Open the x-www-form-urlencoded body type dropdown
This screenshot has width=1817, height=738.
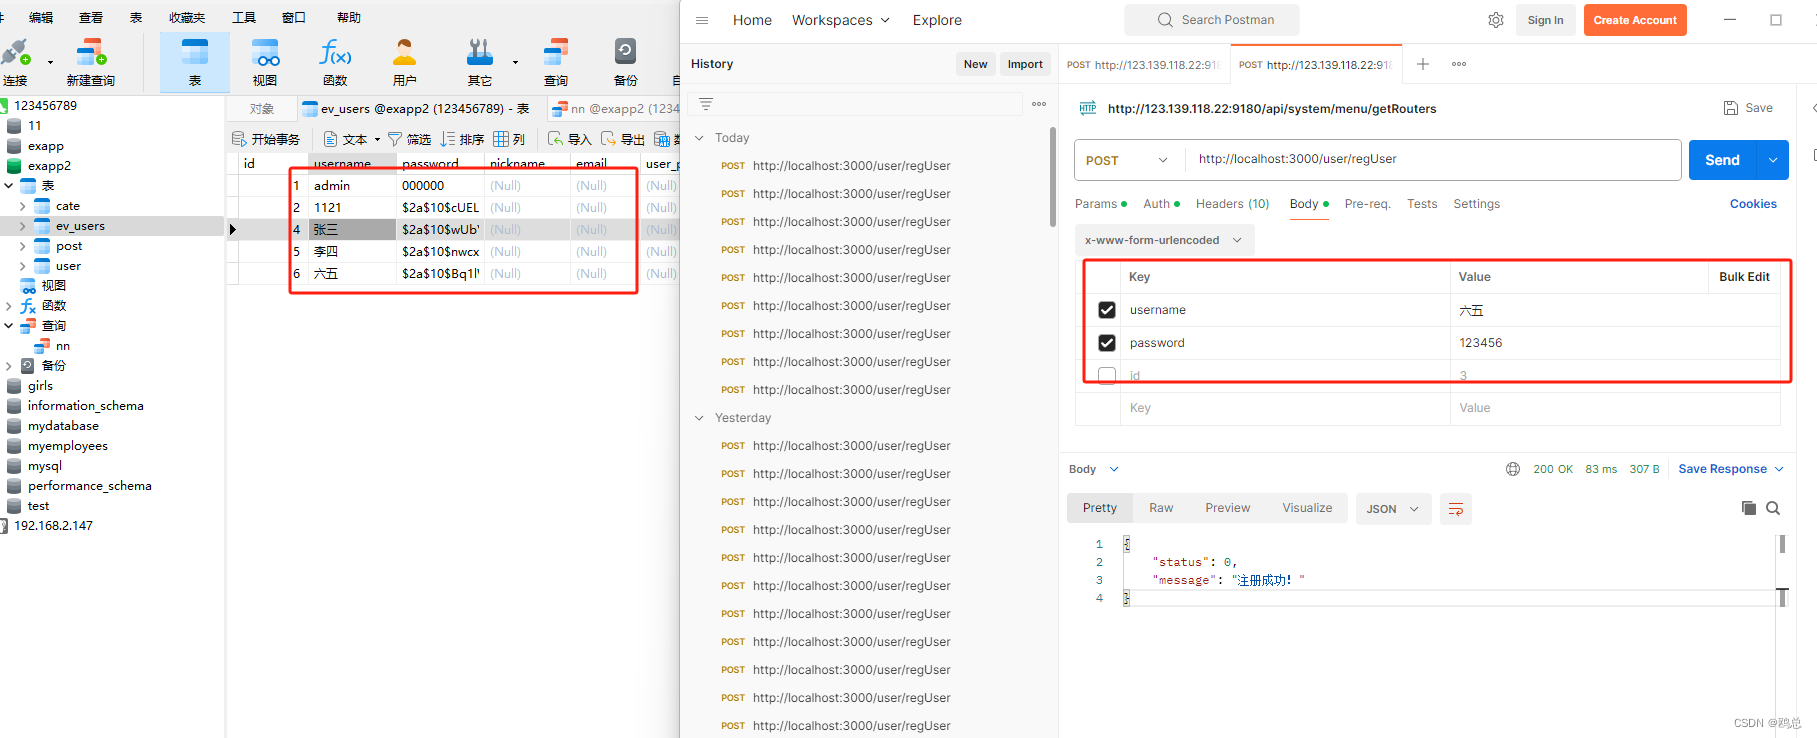[x=1165, y=240]
